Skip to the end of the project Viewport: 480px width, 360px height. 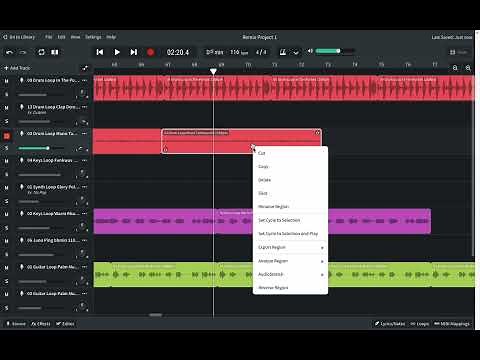134,52
